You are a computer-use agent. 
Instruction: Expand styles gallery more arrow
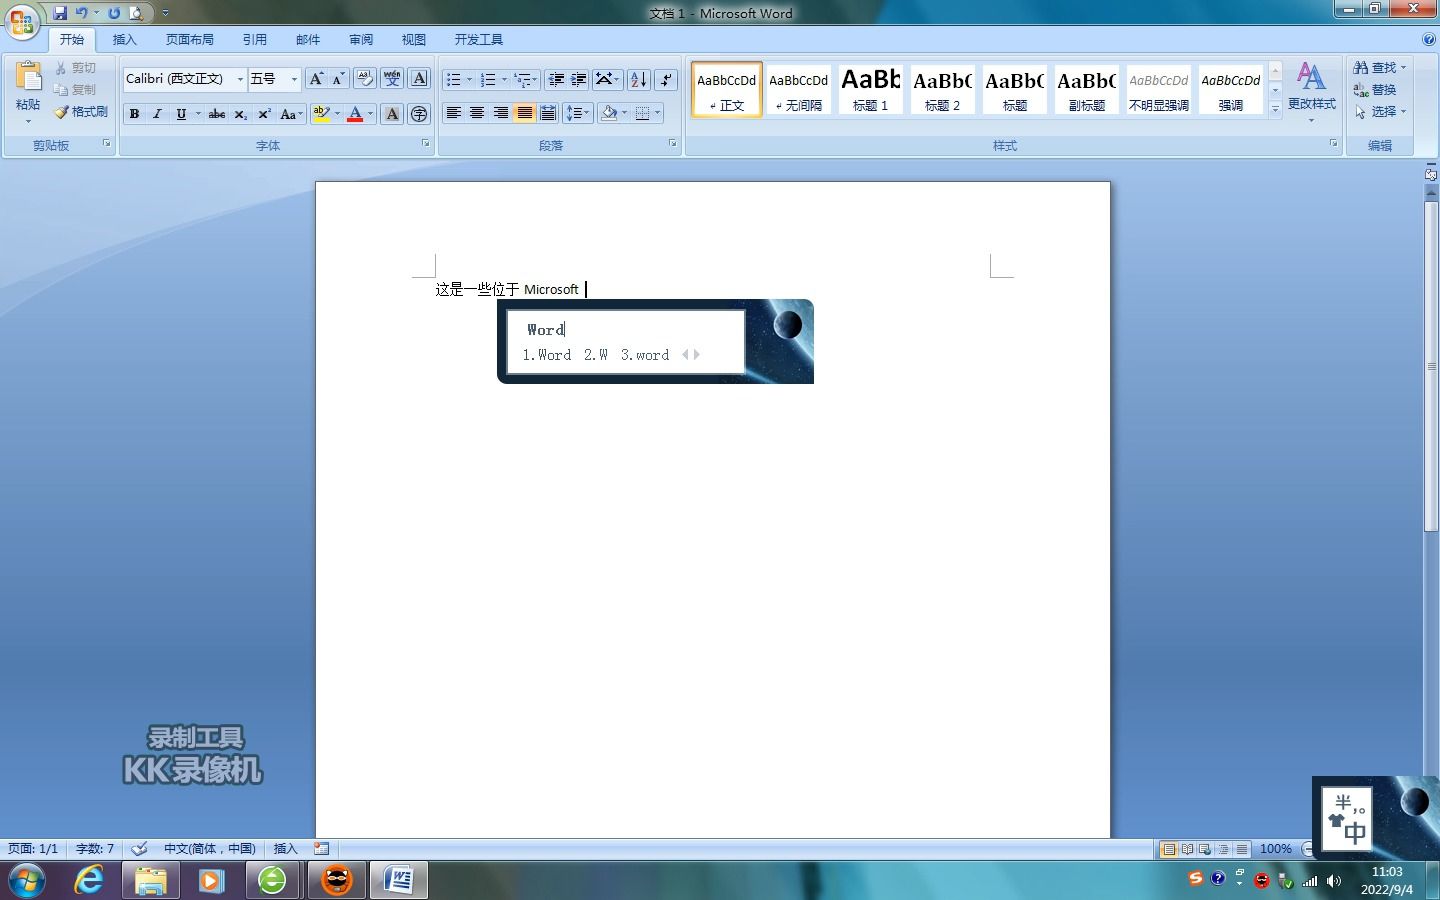tap(1275, 110)
